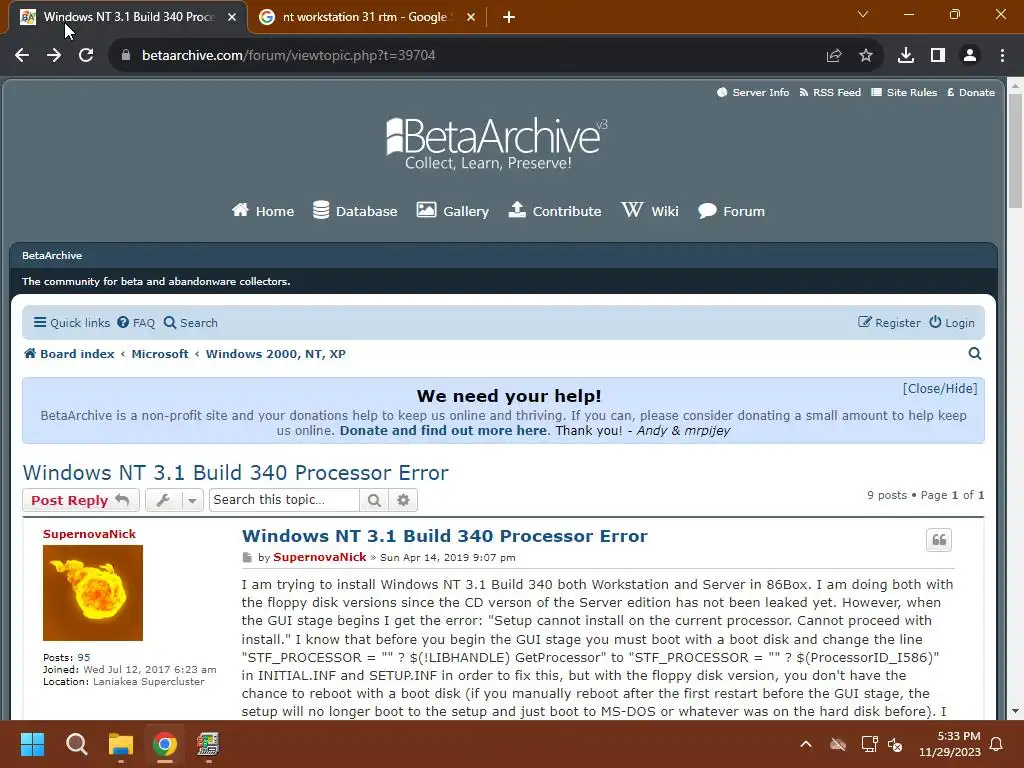View site information lock icon

click(x=126, y=56)
